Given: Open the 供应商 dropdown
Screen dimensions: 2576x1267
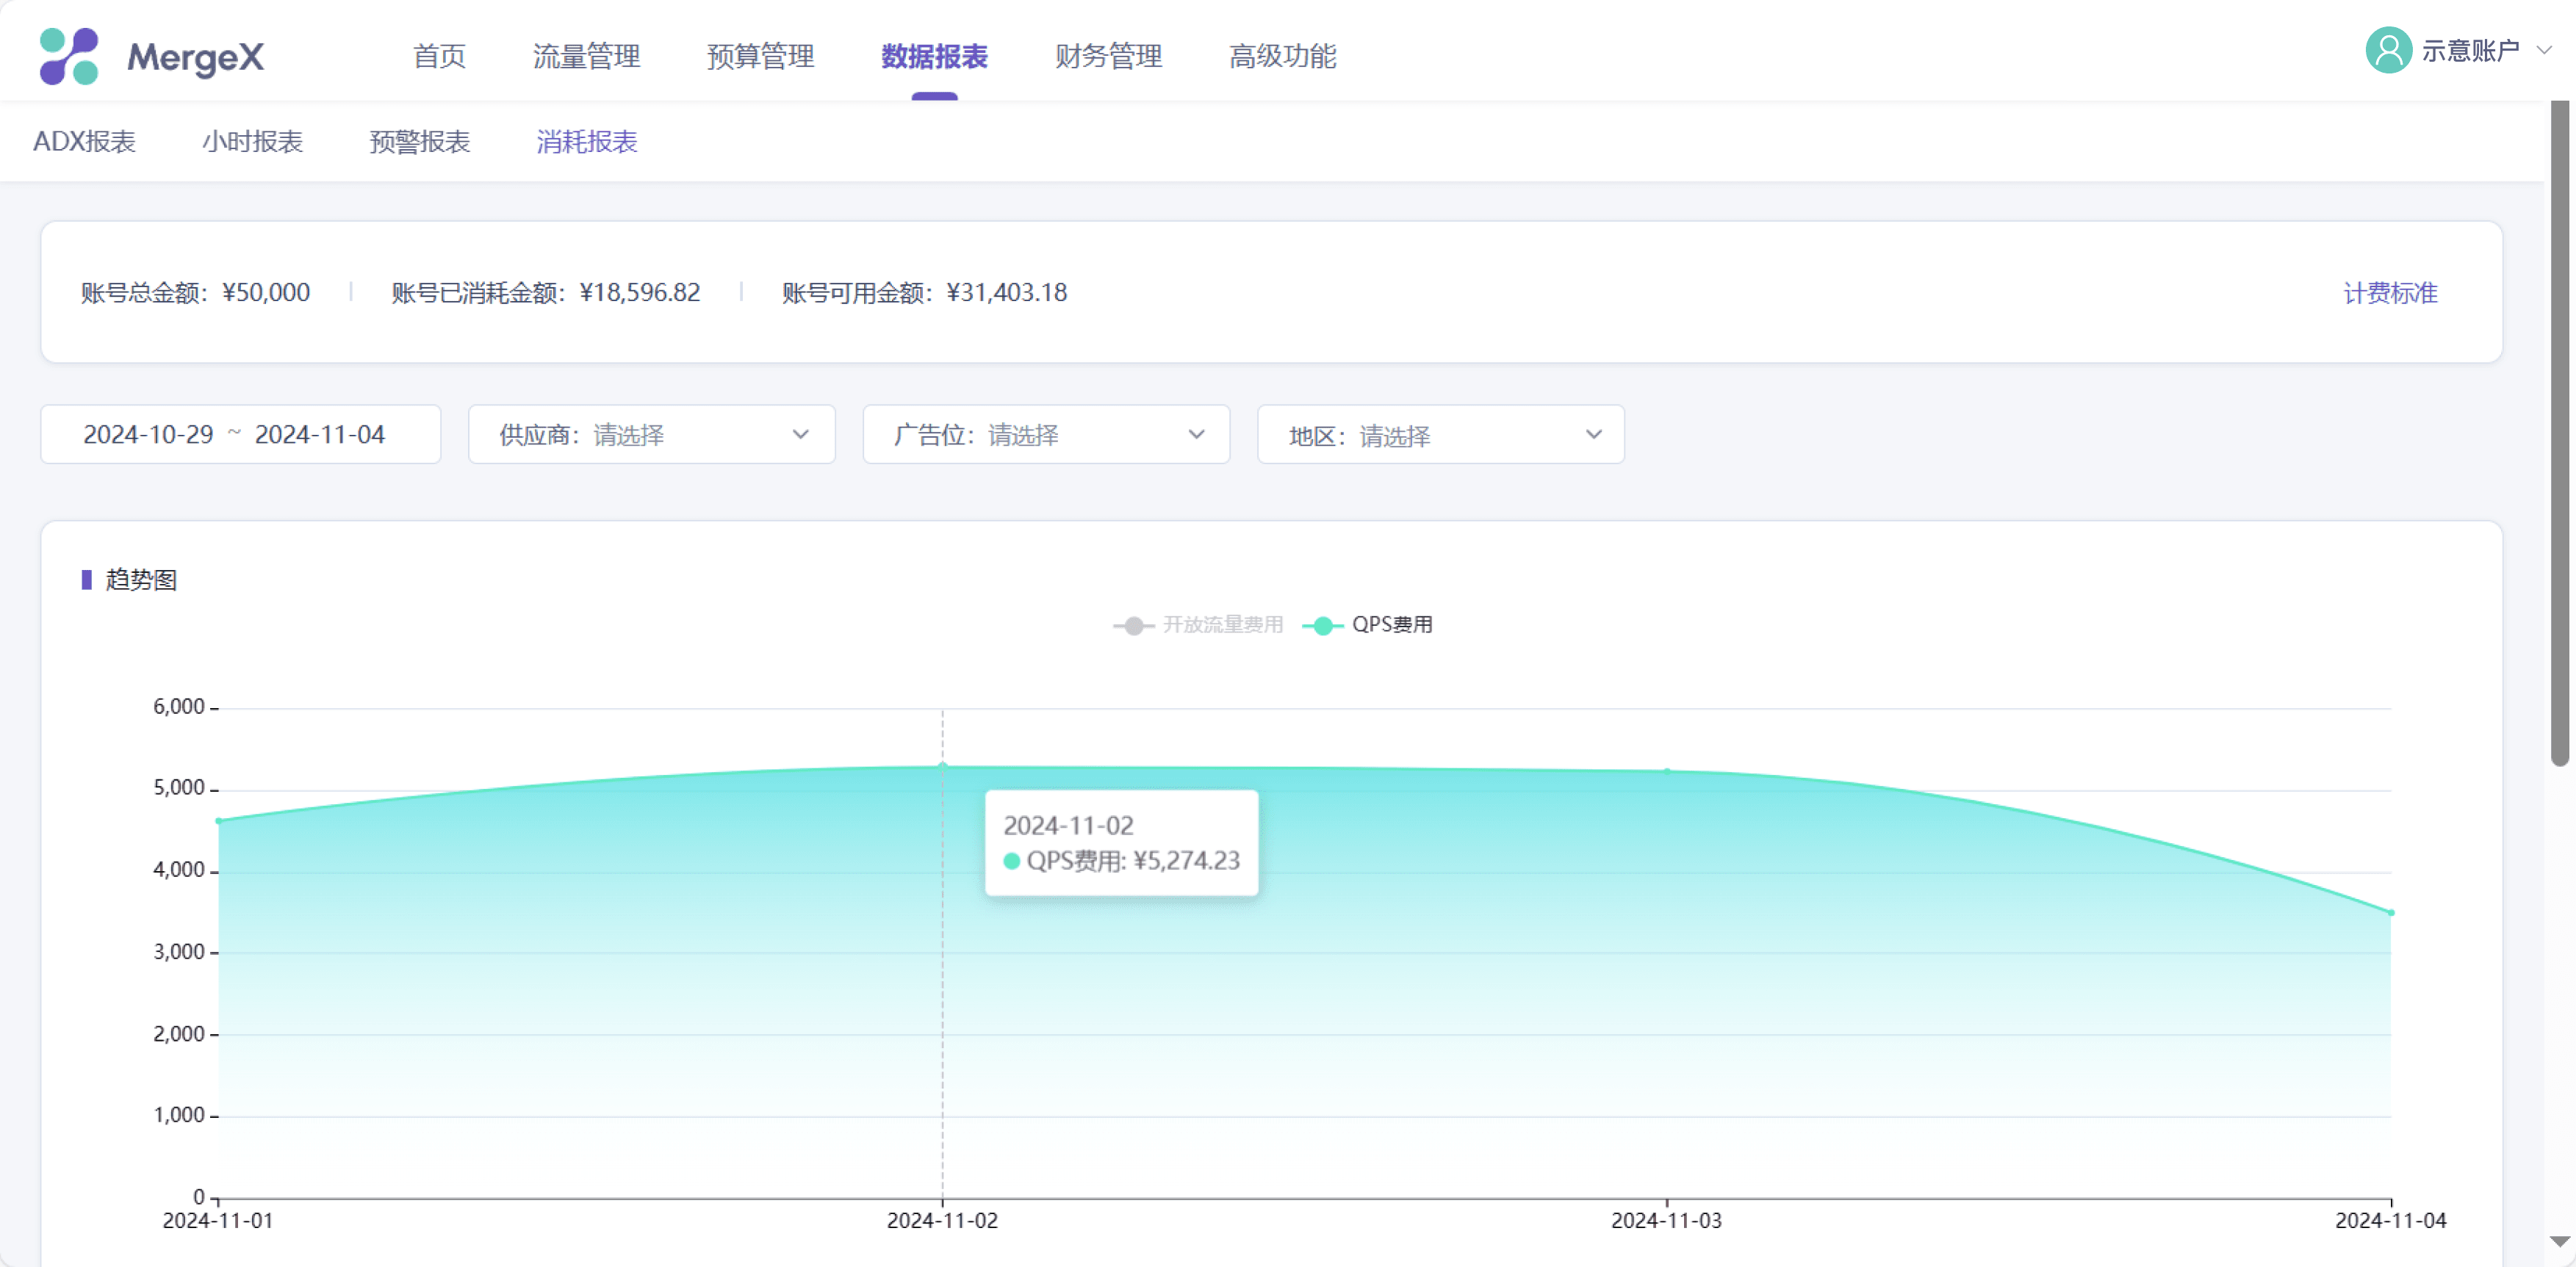Looking at the screenshot, I should pos(651,435).
